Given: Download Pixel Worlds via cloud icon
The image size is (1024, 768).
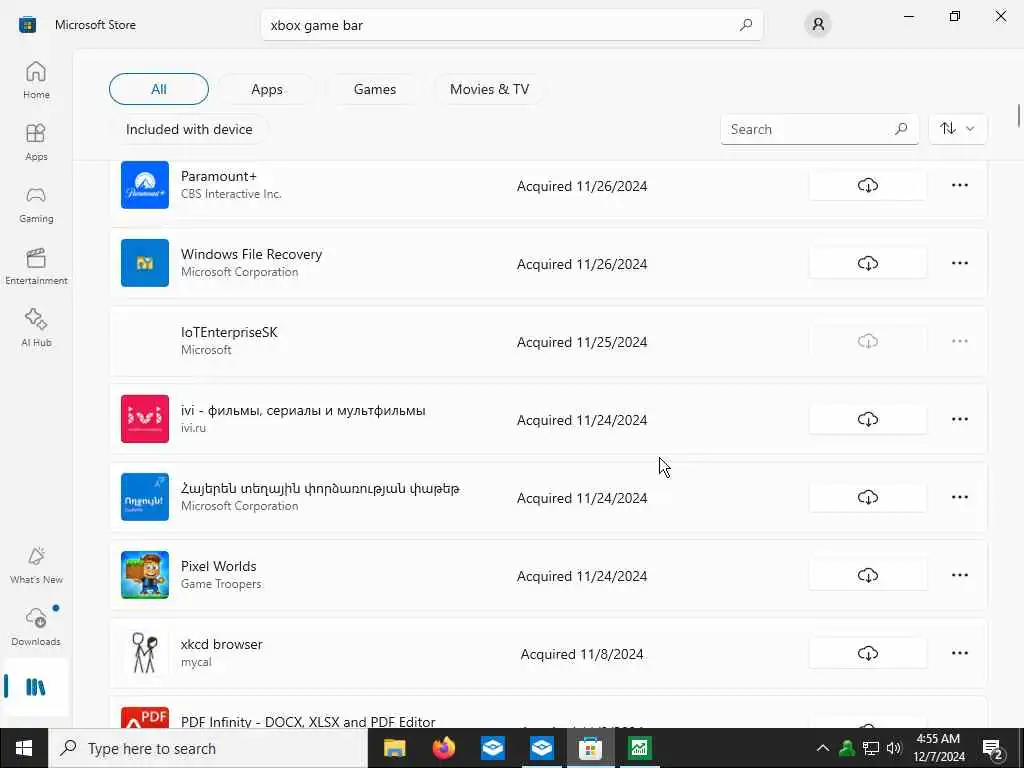Looking at the screenshot, I should coord(867,575).
